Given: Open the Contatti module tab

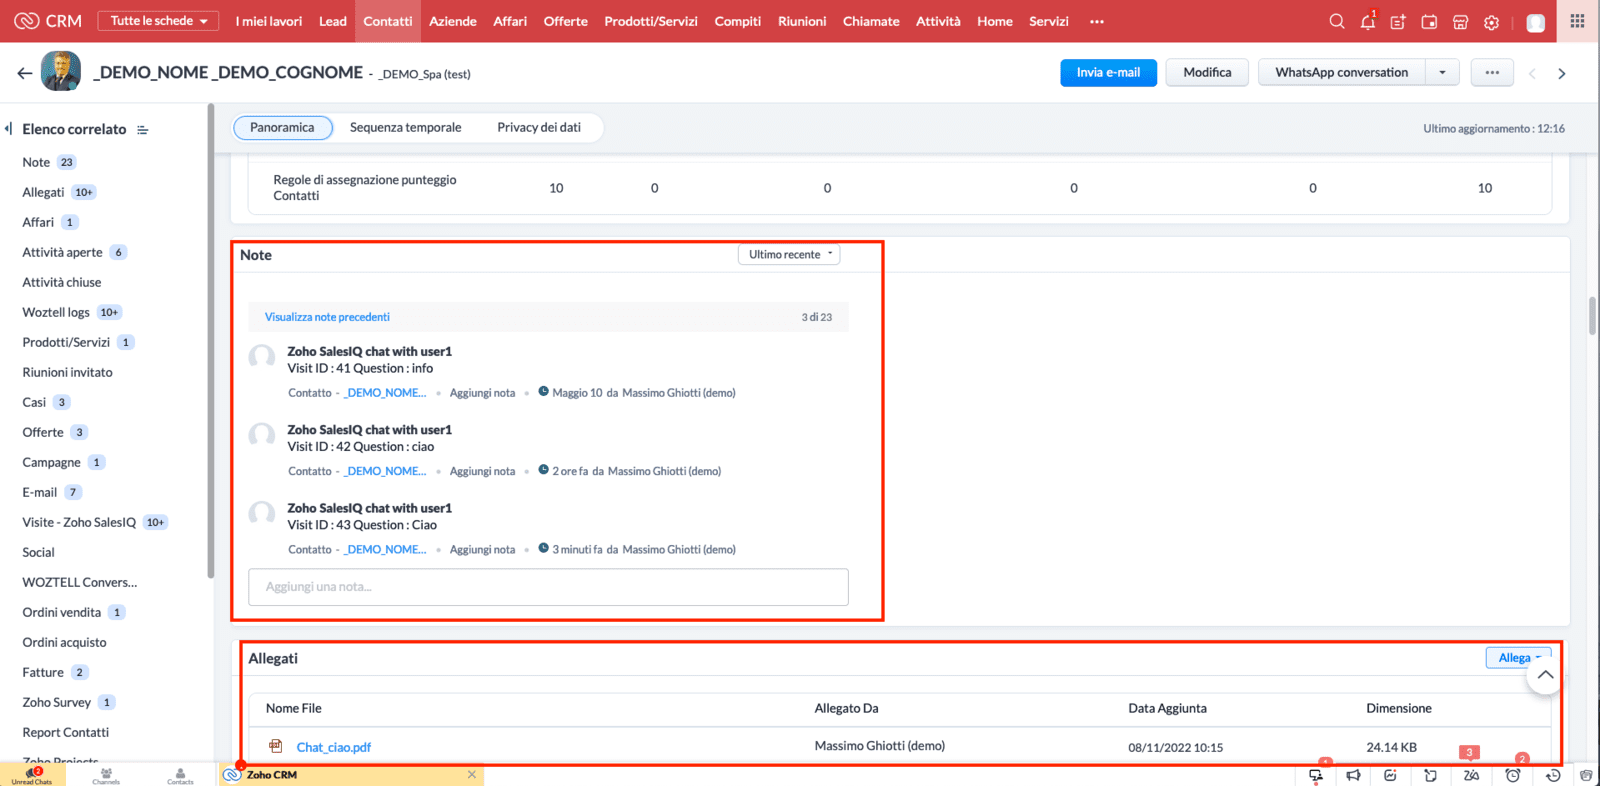Looking at the screenshot, I should (x=388, y=21).
